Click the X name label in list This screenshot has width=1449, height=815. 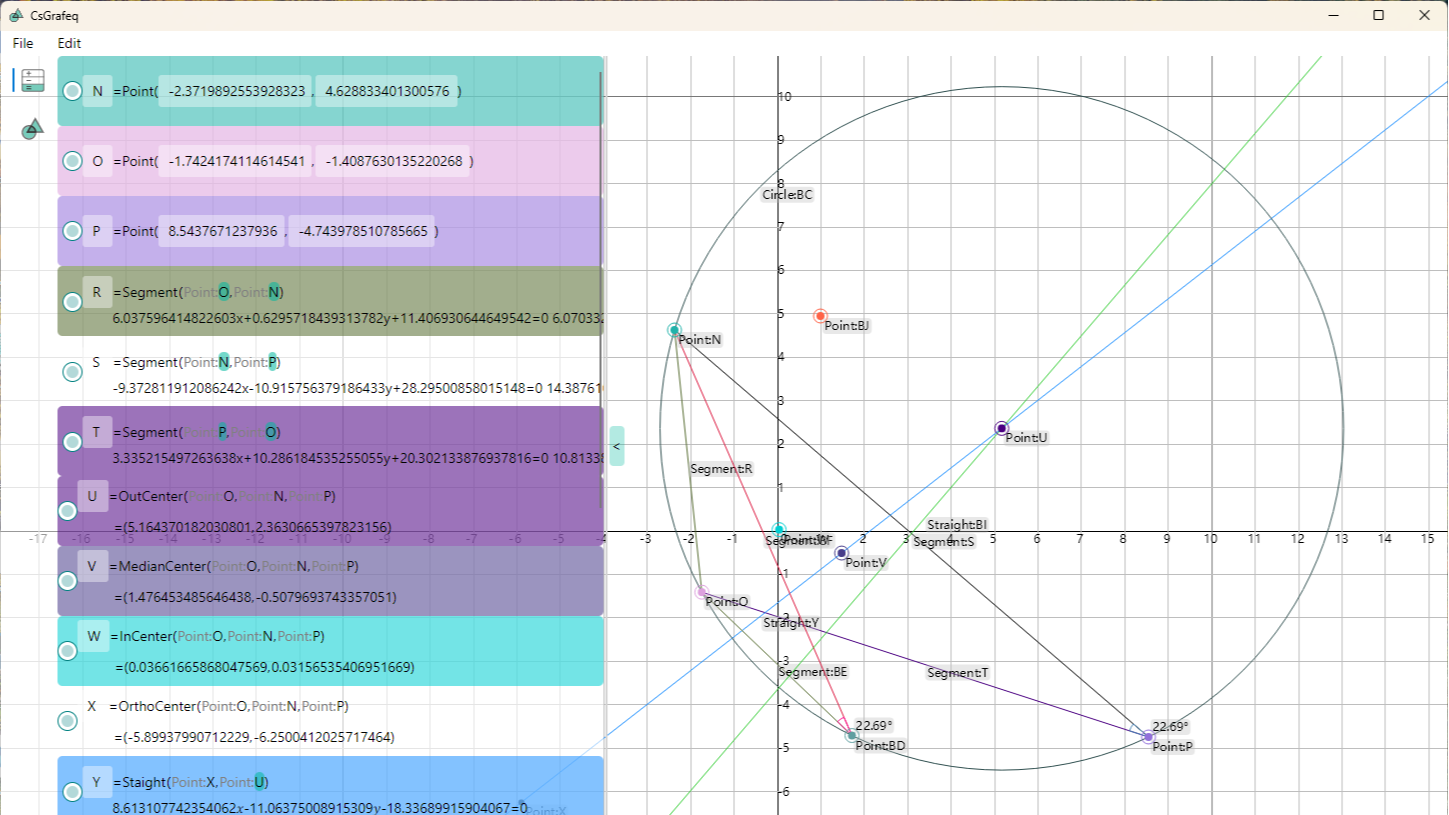coord(92,706)
